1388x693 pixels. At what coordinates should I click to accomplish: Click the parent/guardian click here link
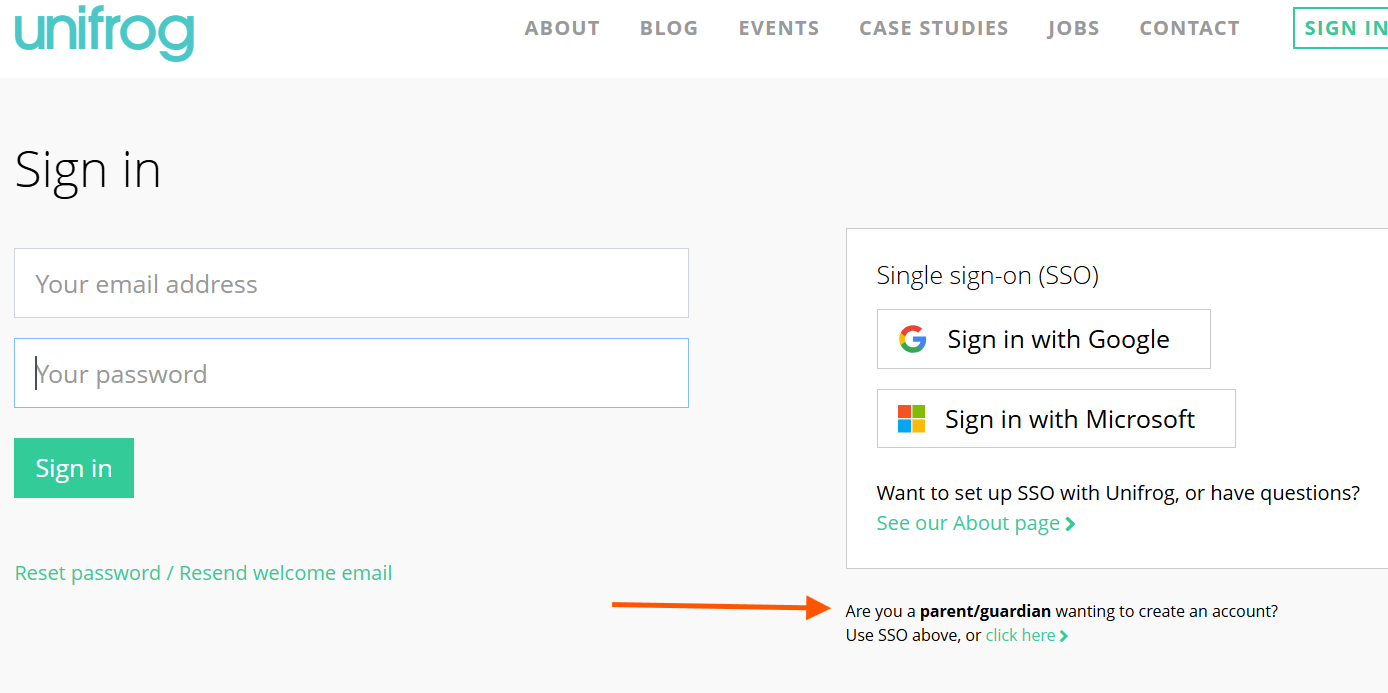point(1020,636)
